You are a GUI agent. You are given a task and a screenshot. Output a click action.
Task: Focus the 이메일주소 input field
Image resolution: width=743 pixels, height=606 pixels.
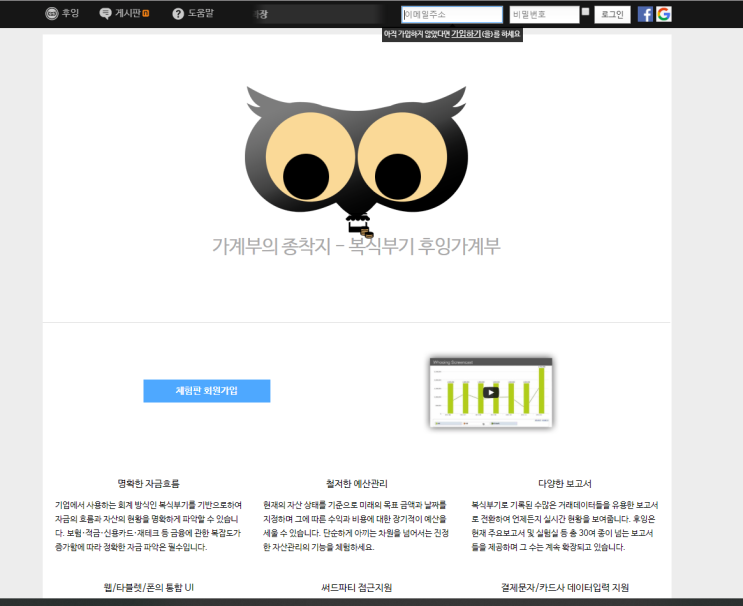pyautogui.click(x=452, y=15)
